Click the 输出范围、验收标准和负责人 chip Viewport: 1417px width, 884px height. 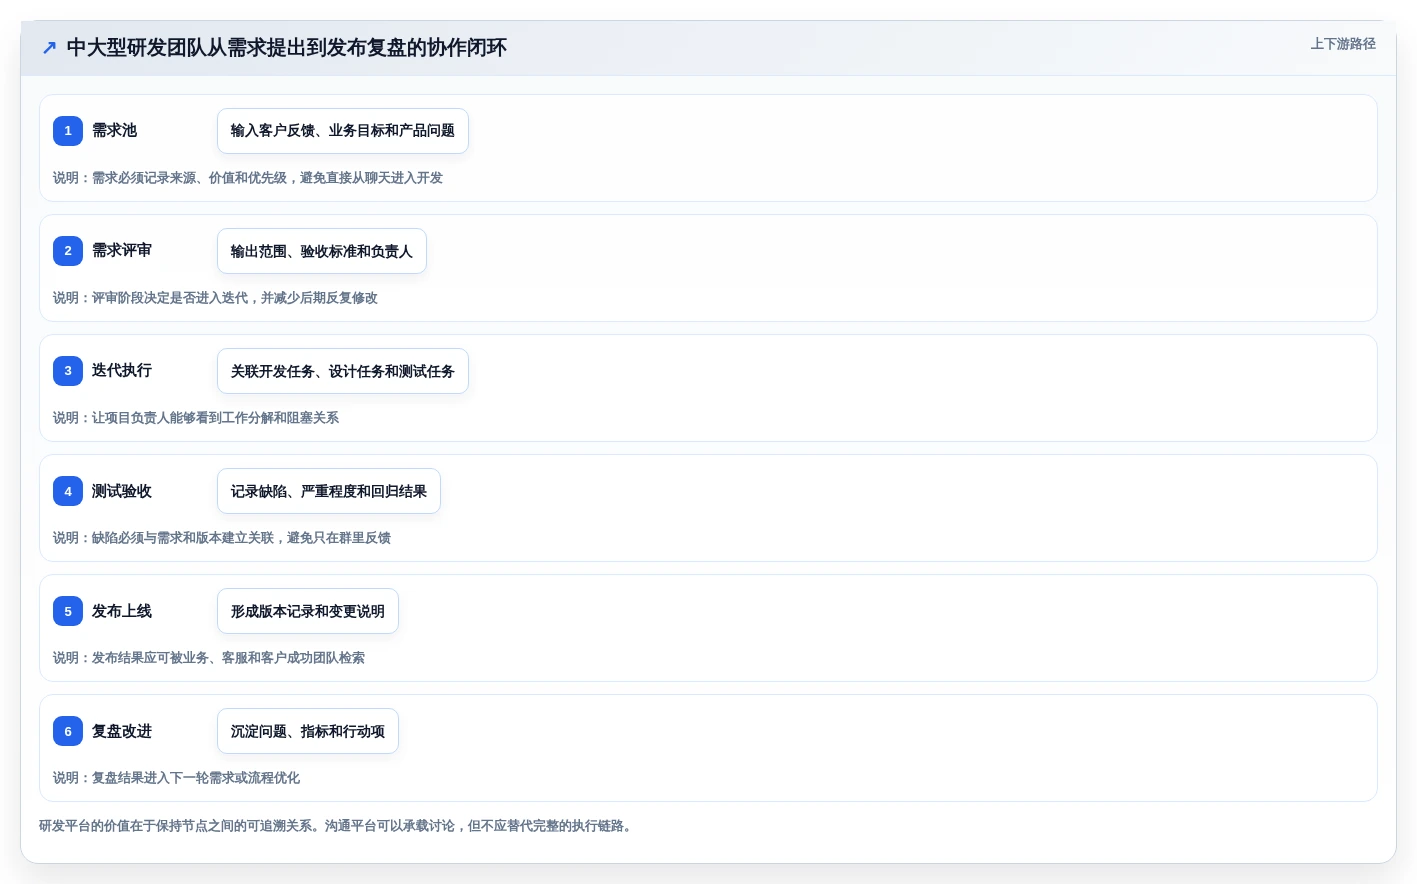322,251
